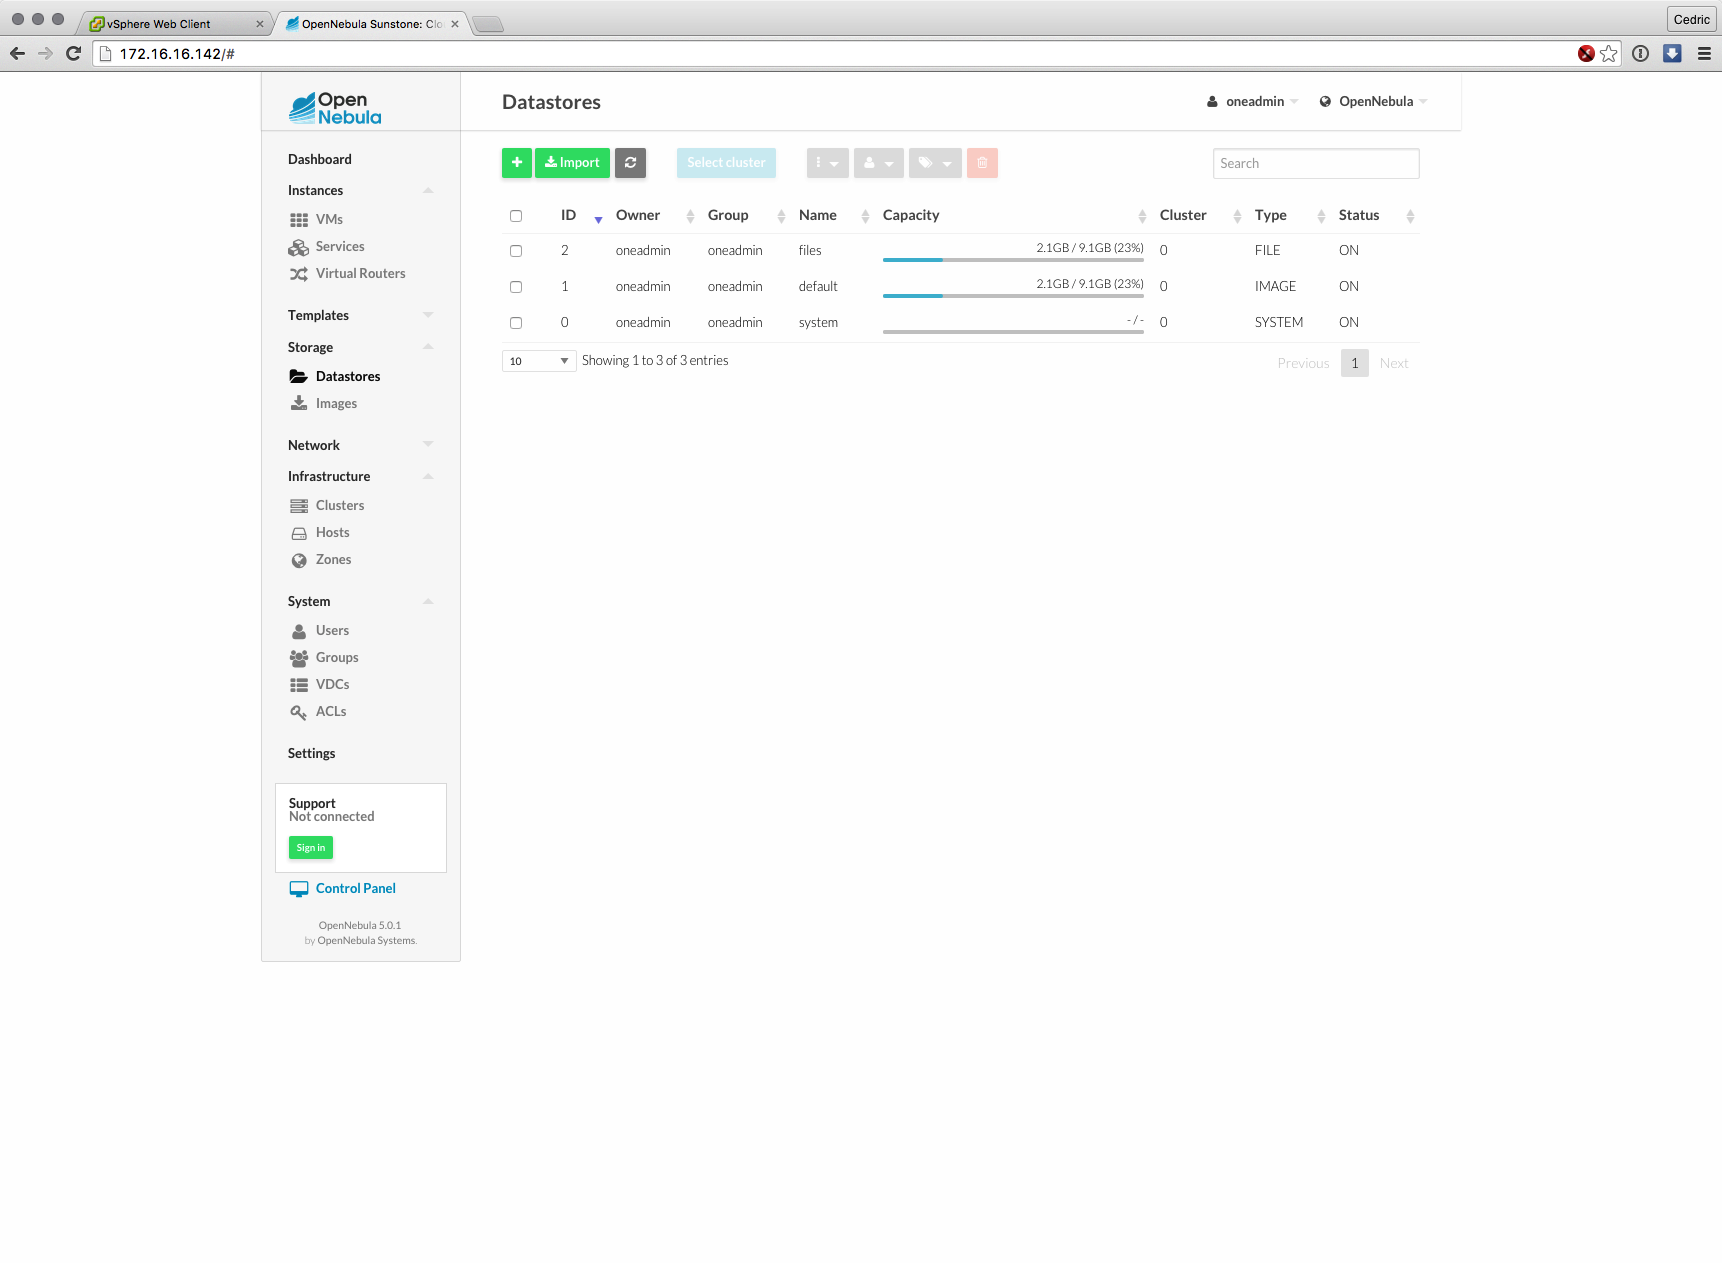Click the Import button
Viewport: 1722px width, 1263px height.
coord(572,163)
